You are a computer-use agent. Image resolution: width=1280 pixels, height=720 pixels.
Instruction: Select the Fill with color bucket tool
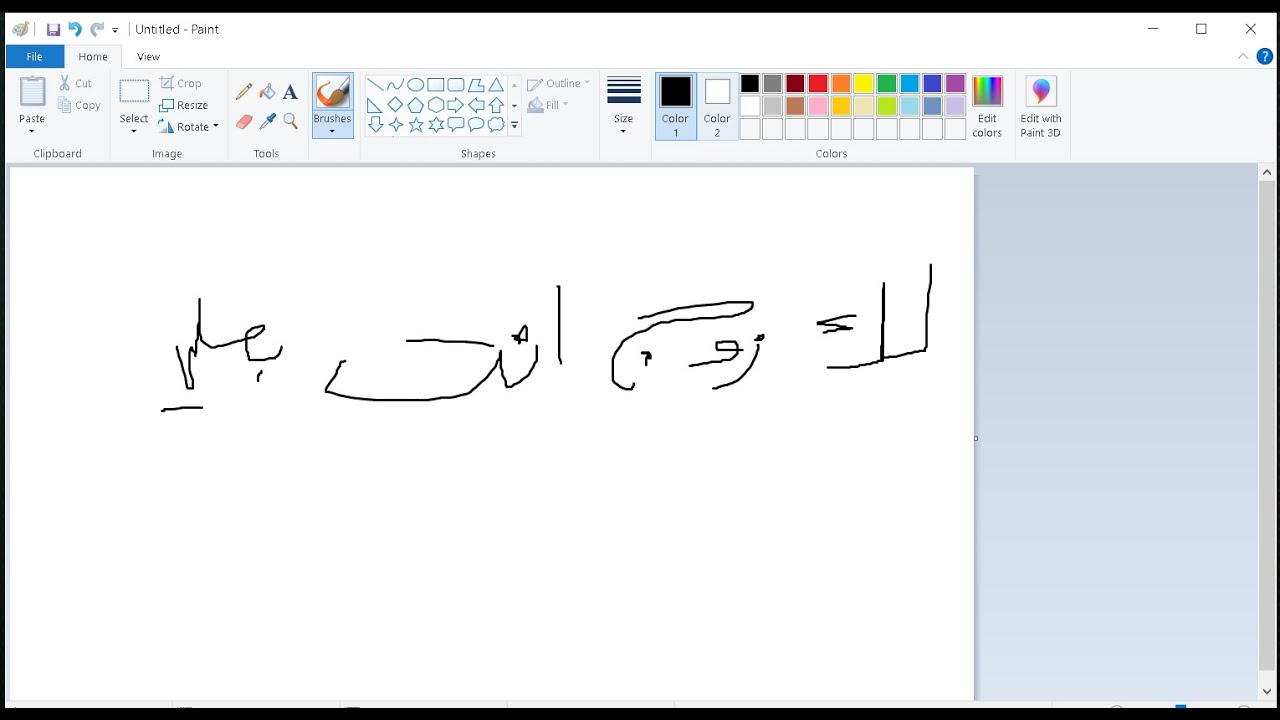267,92
